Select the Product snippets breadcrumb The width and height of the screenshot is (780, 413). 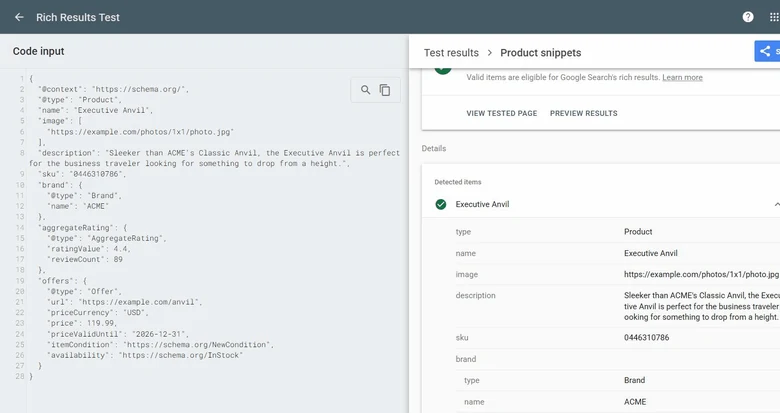[x=541, y=53]
